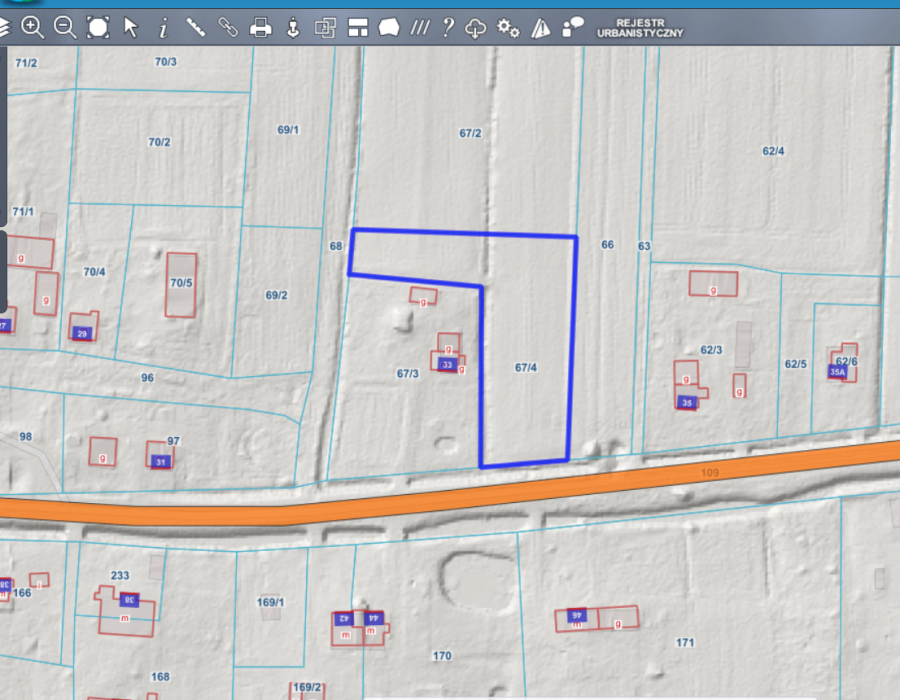Screen dimensions: 900x700
Task: Activate the arrow pointer selection tool
Action: pyautogui.click(x=130, y=27)
